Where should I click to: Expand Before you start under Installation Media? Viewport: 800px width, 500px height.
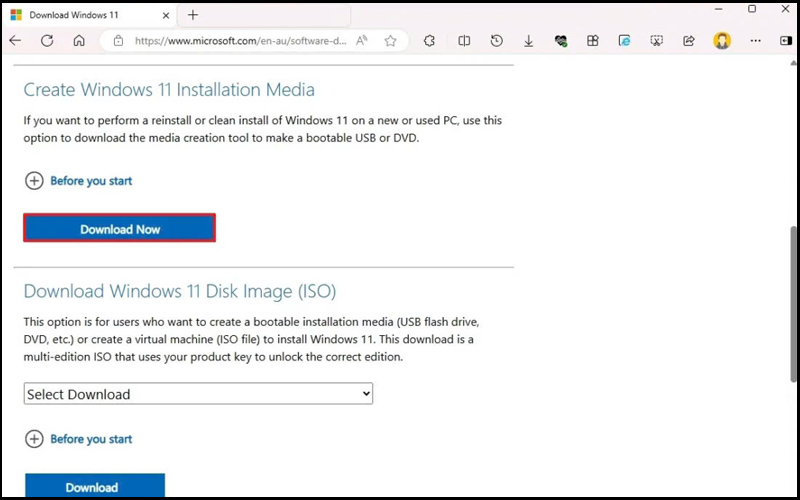click(x=79, y=181)
